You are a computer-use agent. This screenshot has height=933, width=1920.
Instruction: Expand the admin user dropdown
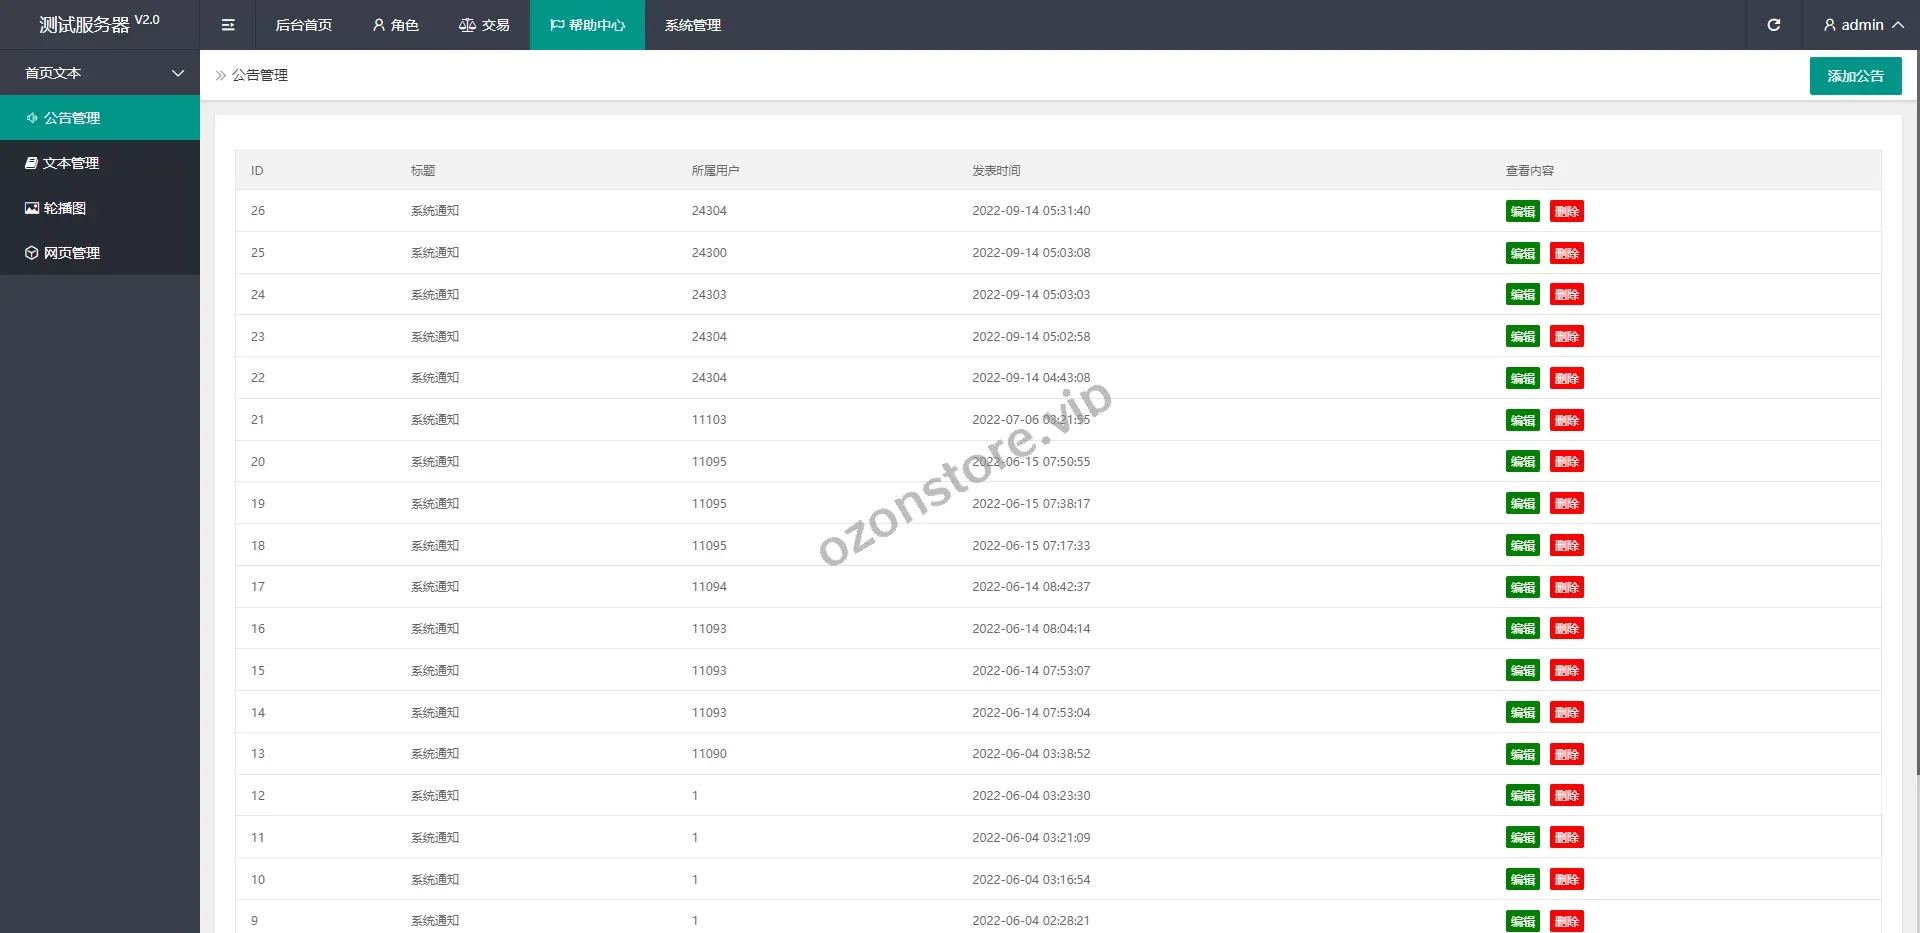[x=1862, y=25]
